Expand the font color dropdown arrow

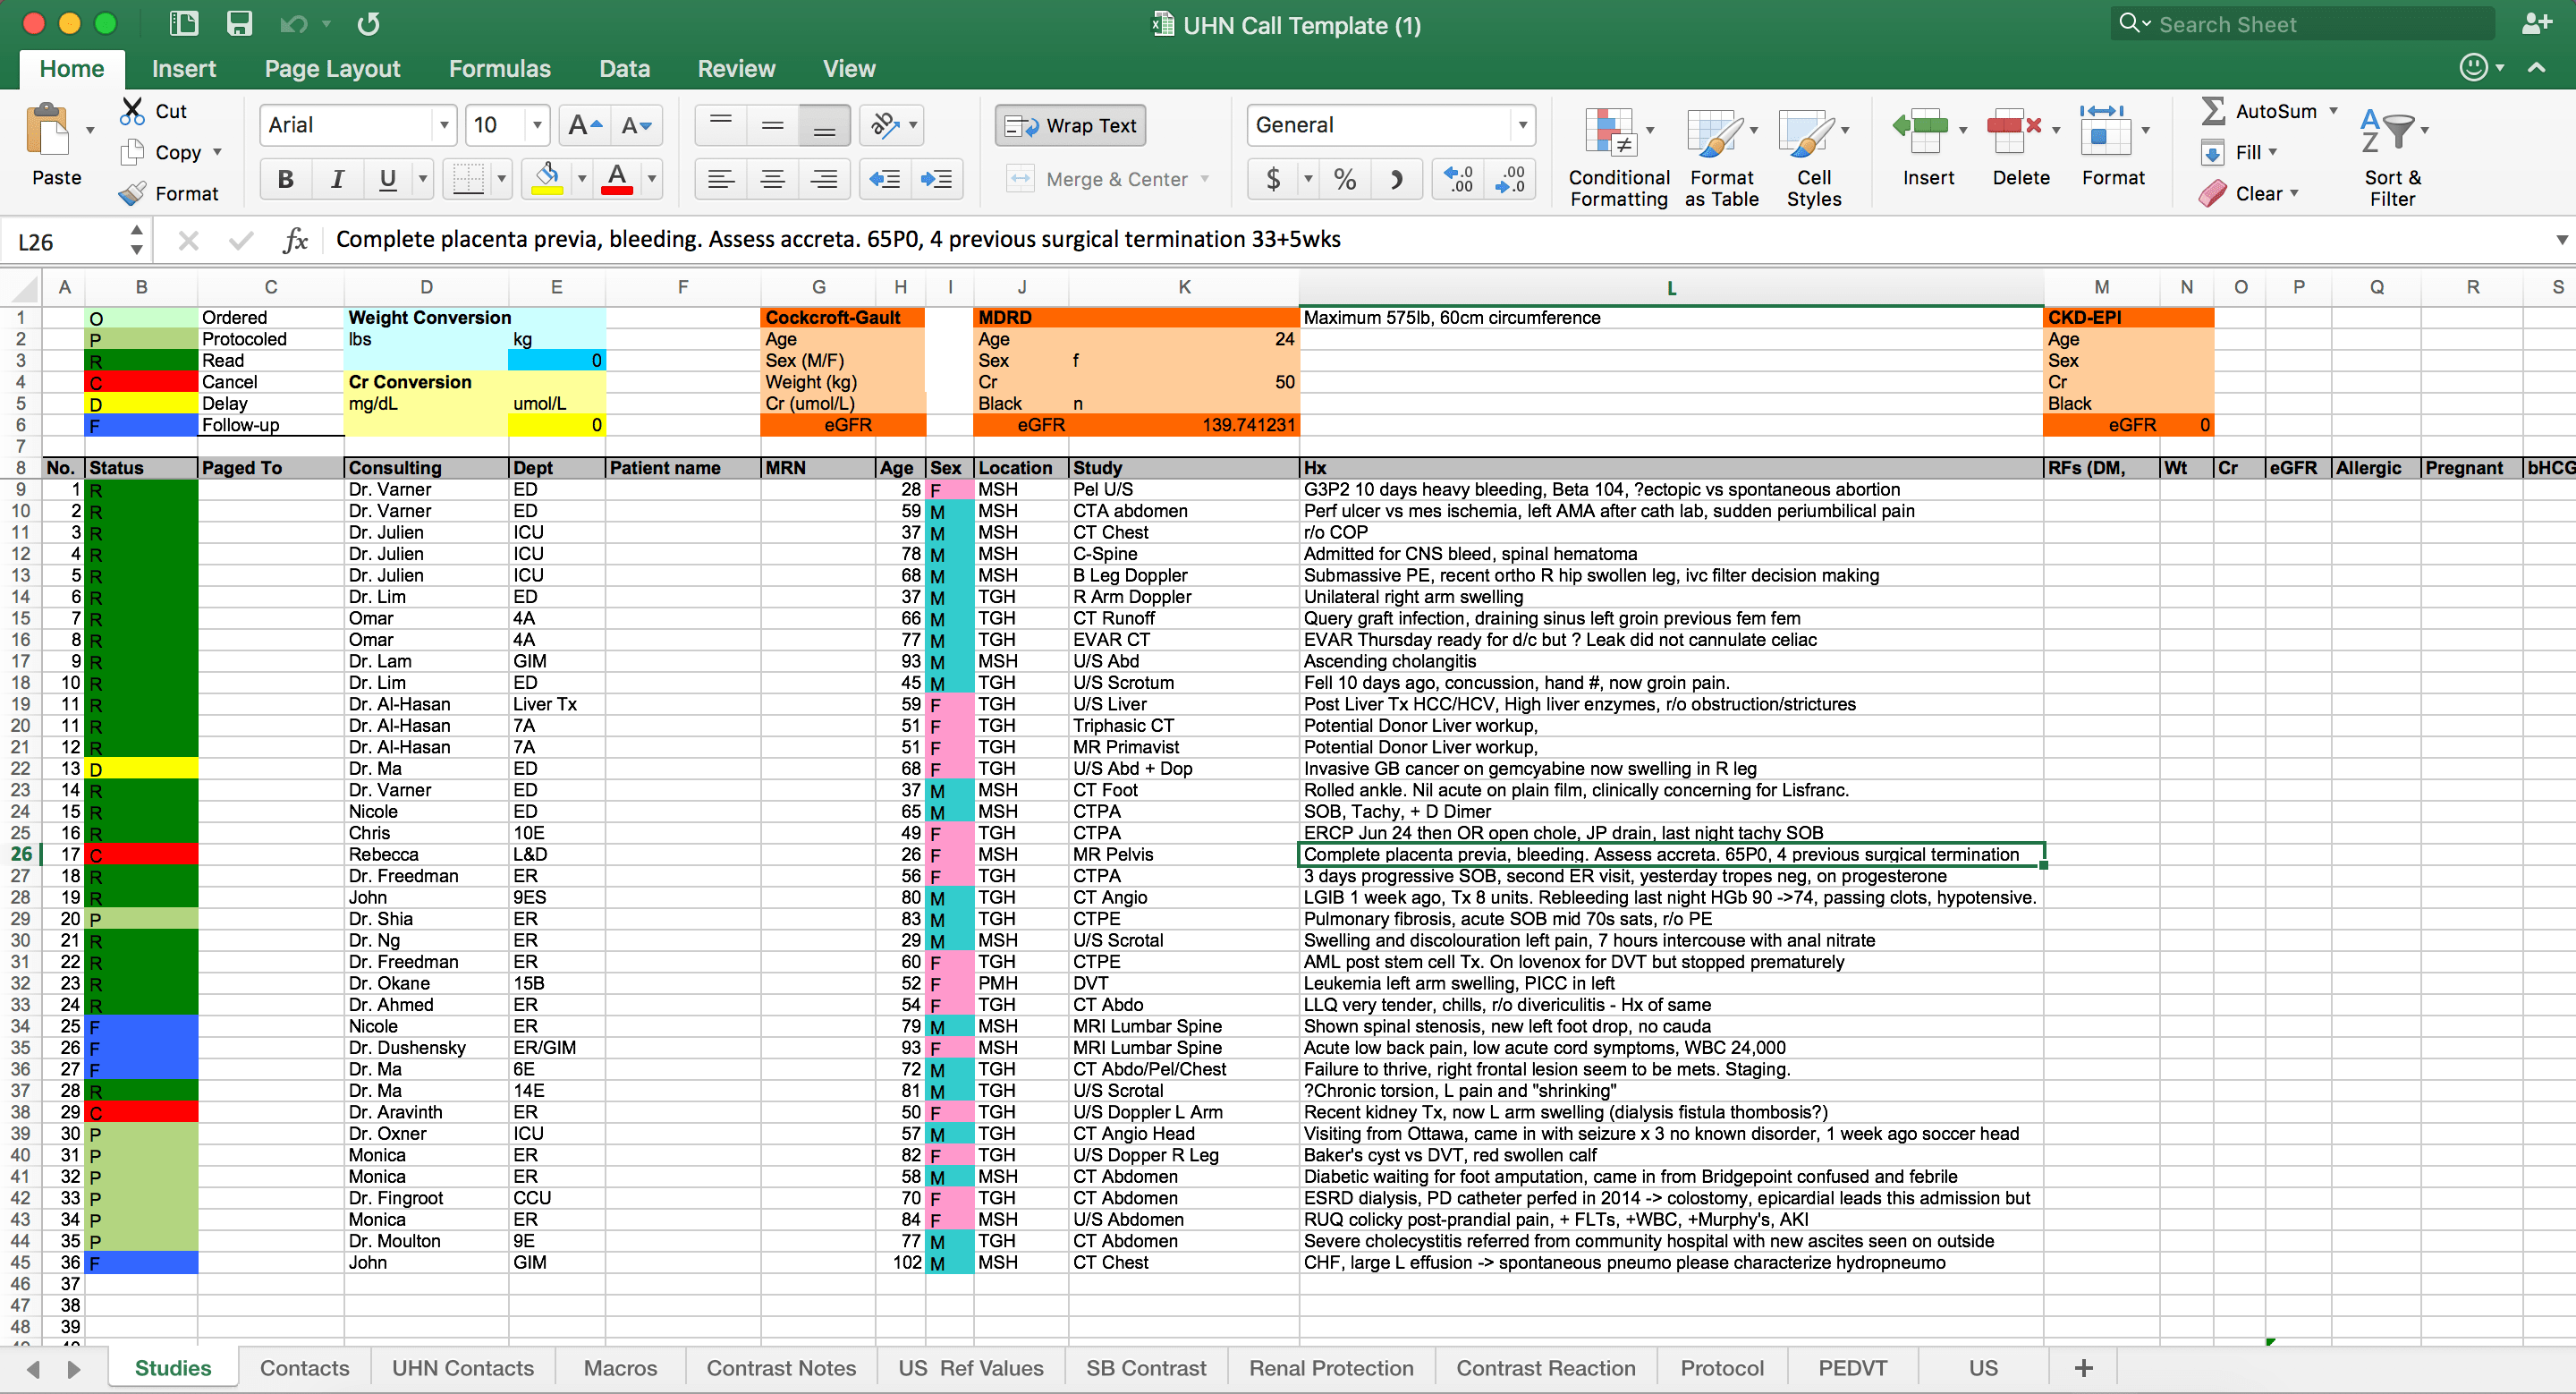[652, 179]
